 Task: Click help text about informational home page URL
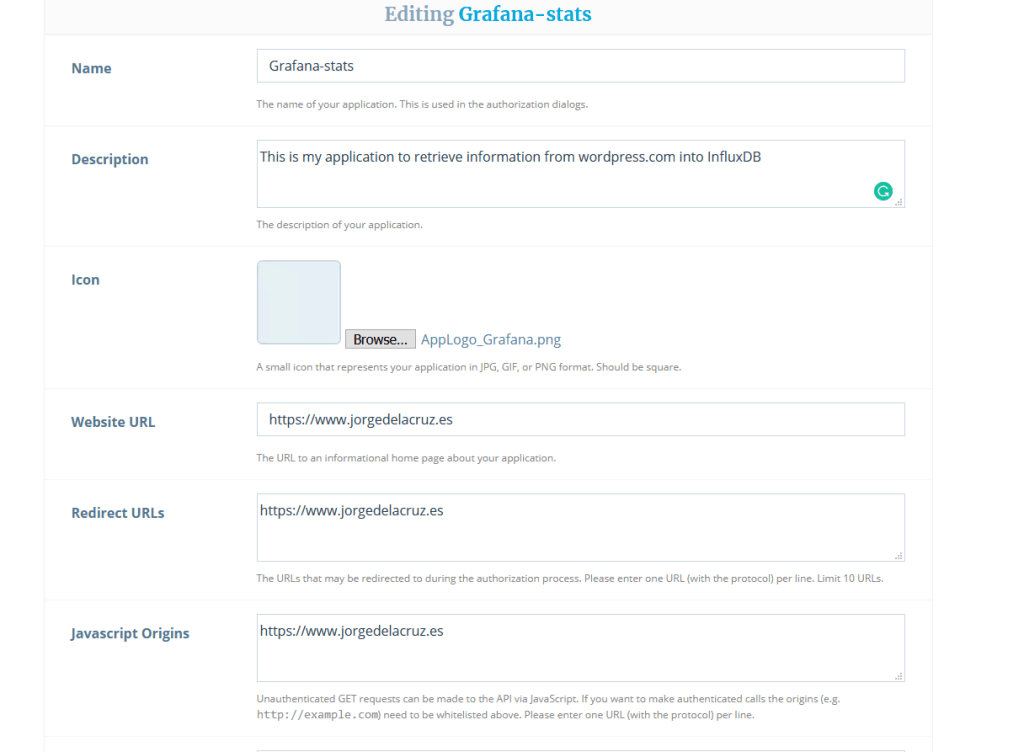coord(406,458)
